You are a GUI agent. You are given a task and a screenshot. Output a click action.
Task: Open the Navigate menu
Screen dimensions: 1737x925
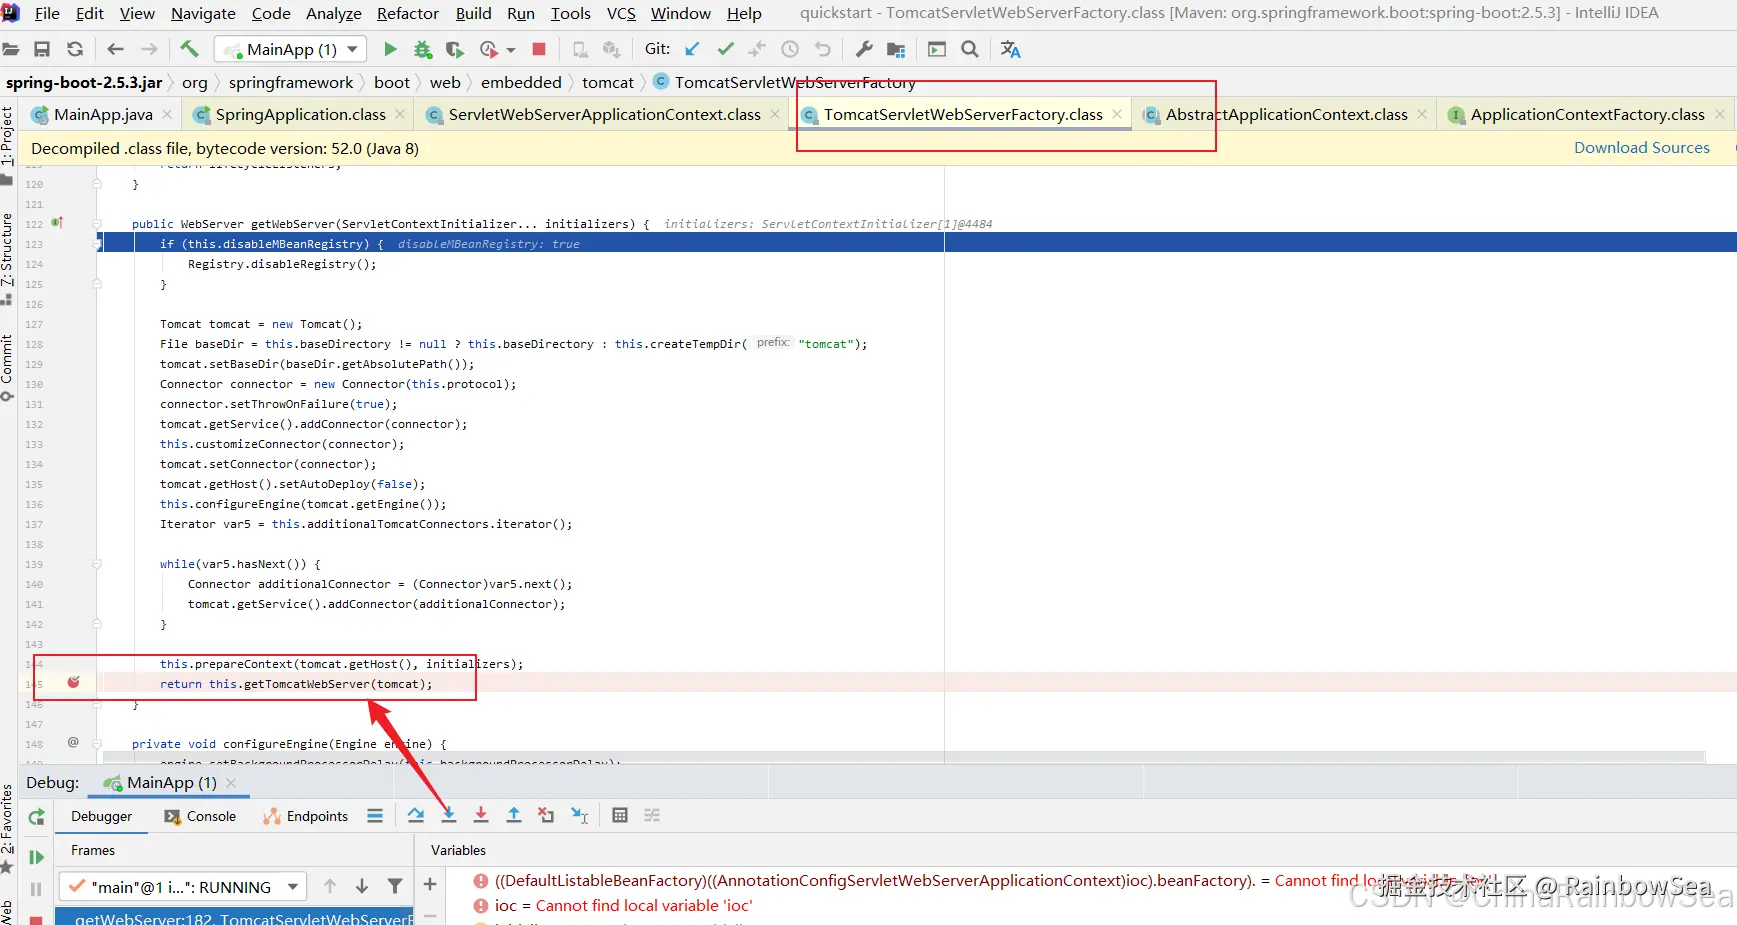[x=203, y=14]
